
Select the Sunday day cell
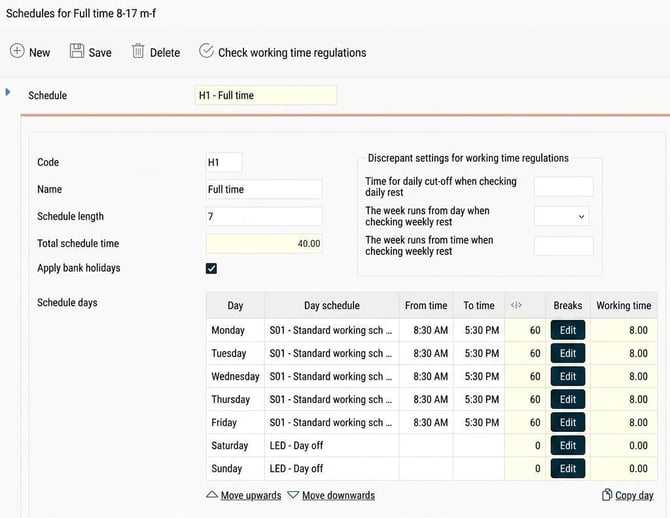[x=235, y=468]
